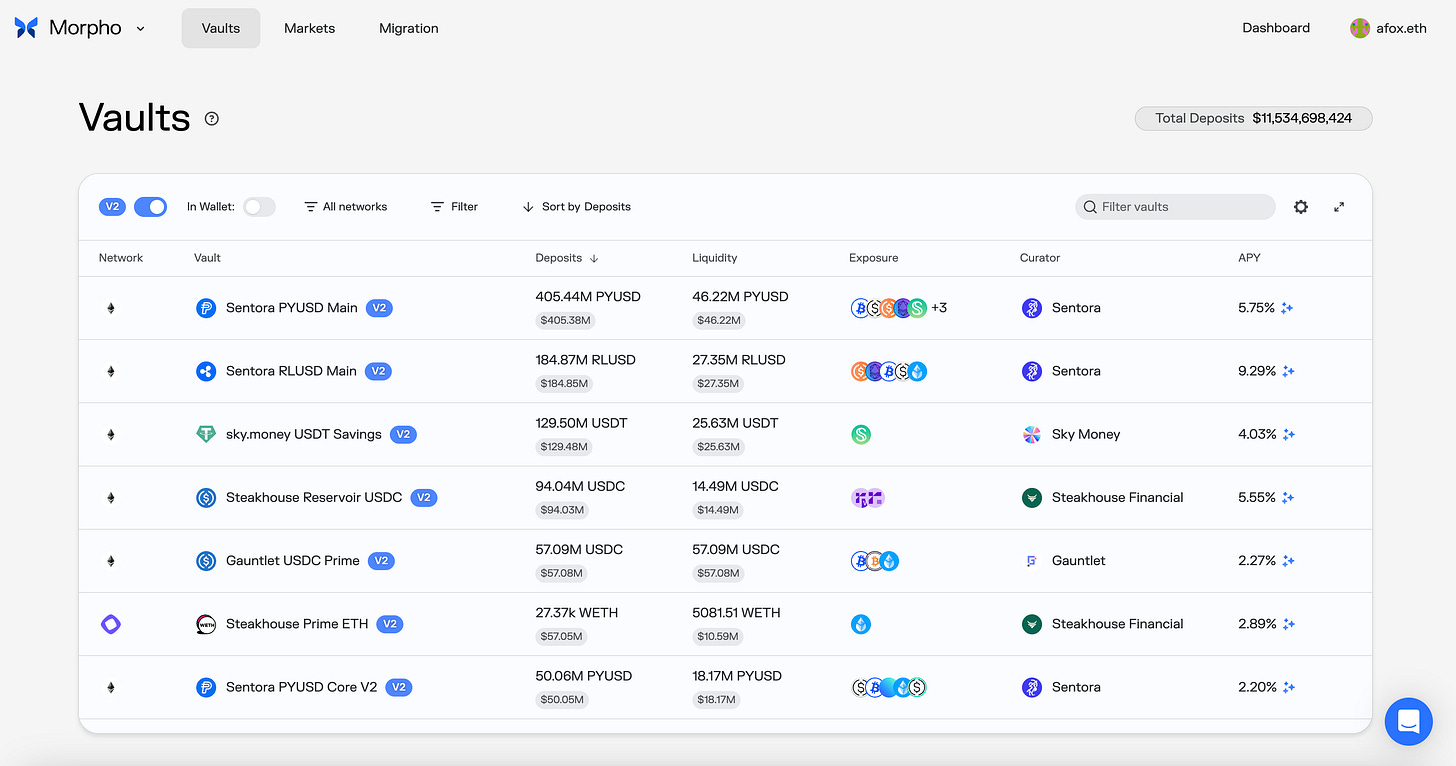Click the afox.eth avatar icon
The image size is (1456, 766).
(x=1359, y=28)
